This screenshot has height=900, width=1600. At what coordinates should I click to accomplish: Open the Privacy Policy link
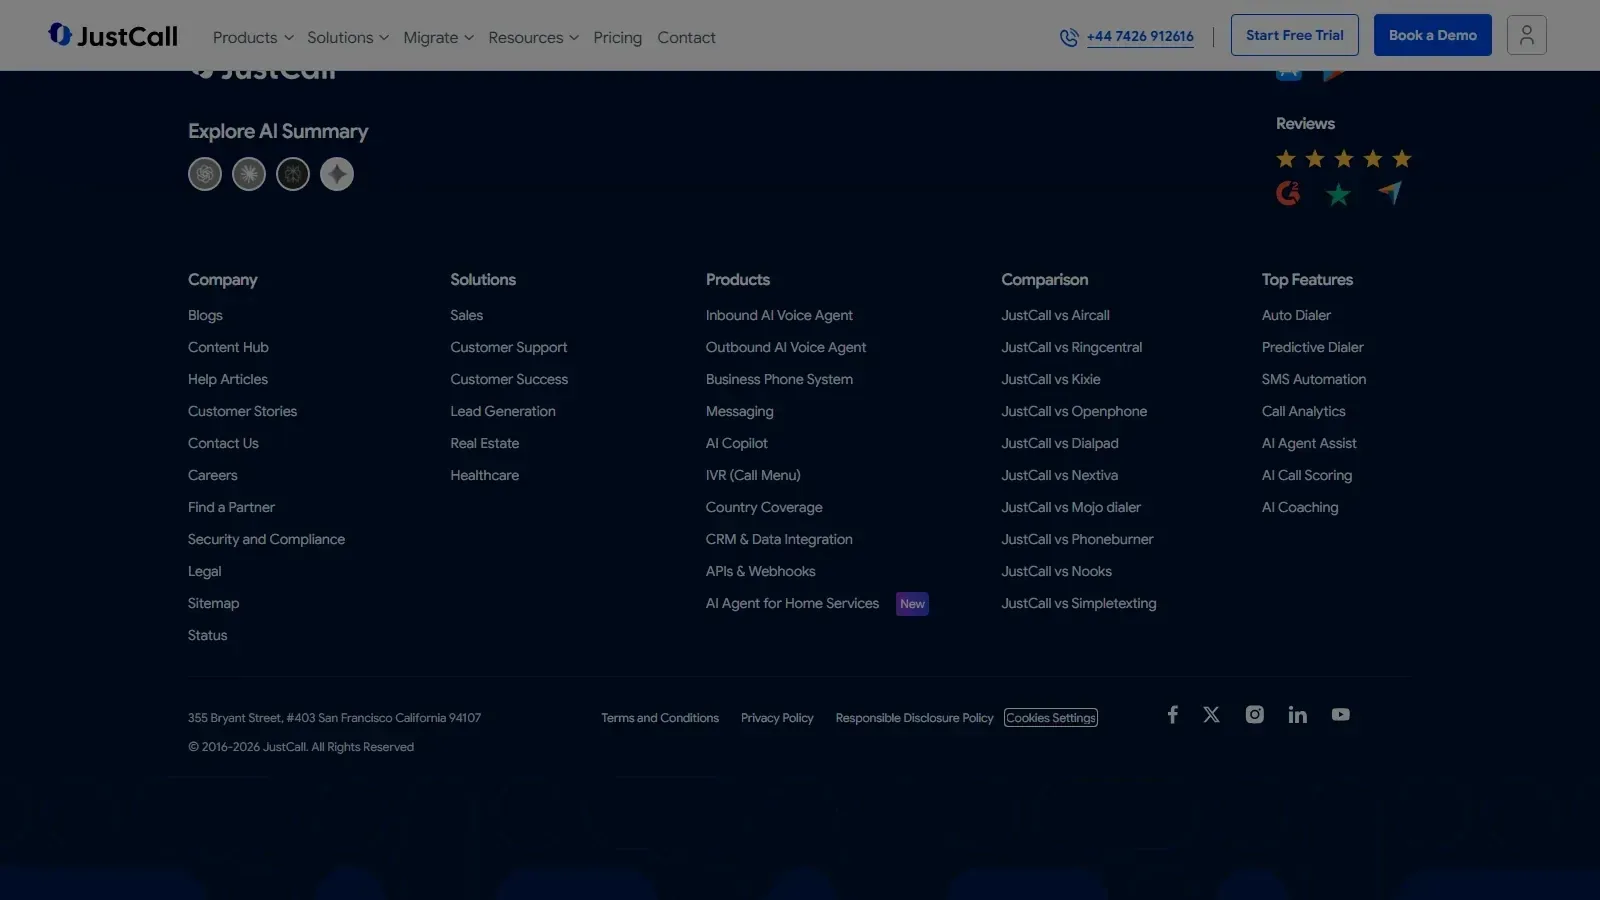777,718
